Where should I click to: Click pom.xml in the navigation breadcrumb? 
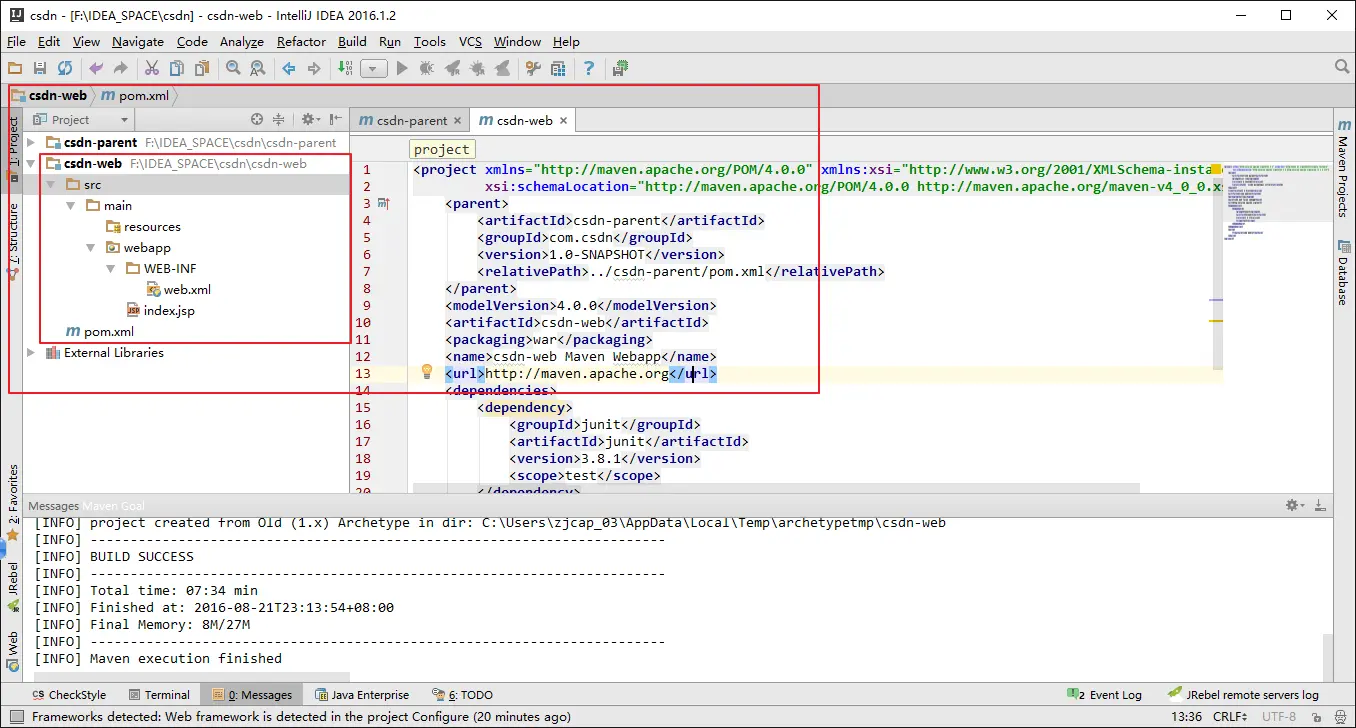135,96
